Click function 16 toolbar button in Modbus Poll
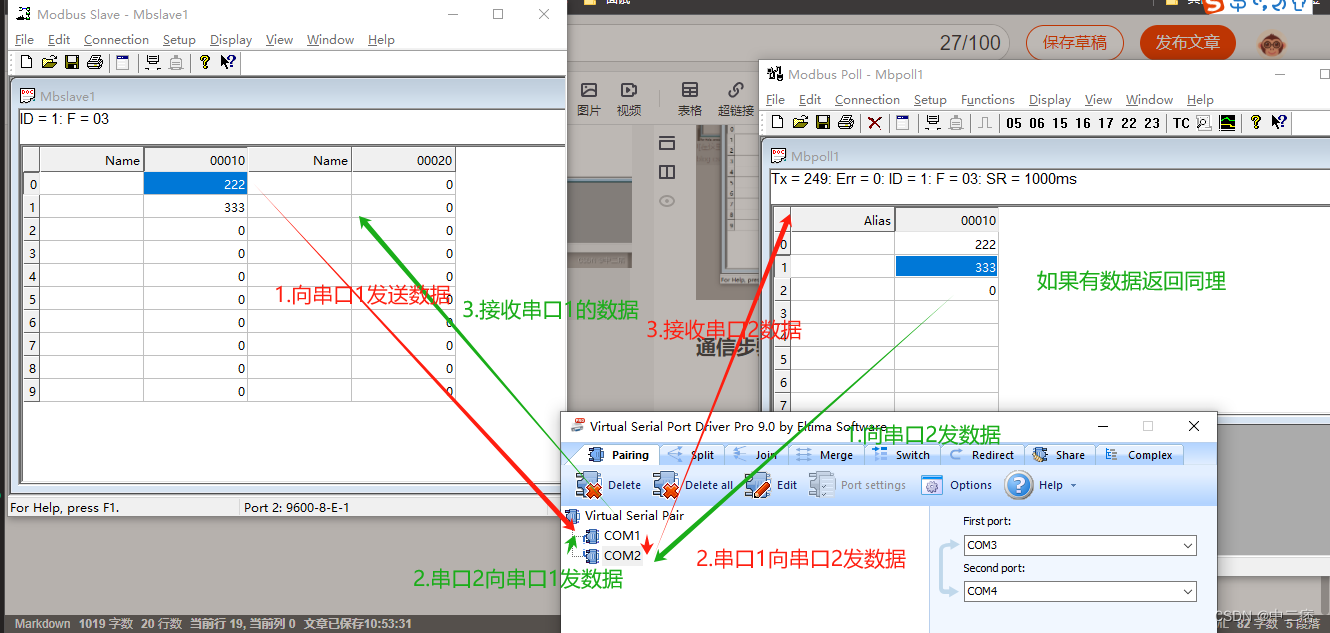Viewport: 1330px width, 633px height. [x=1083, y=123]
